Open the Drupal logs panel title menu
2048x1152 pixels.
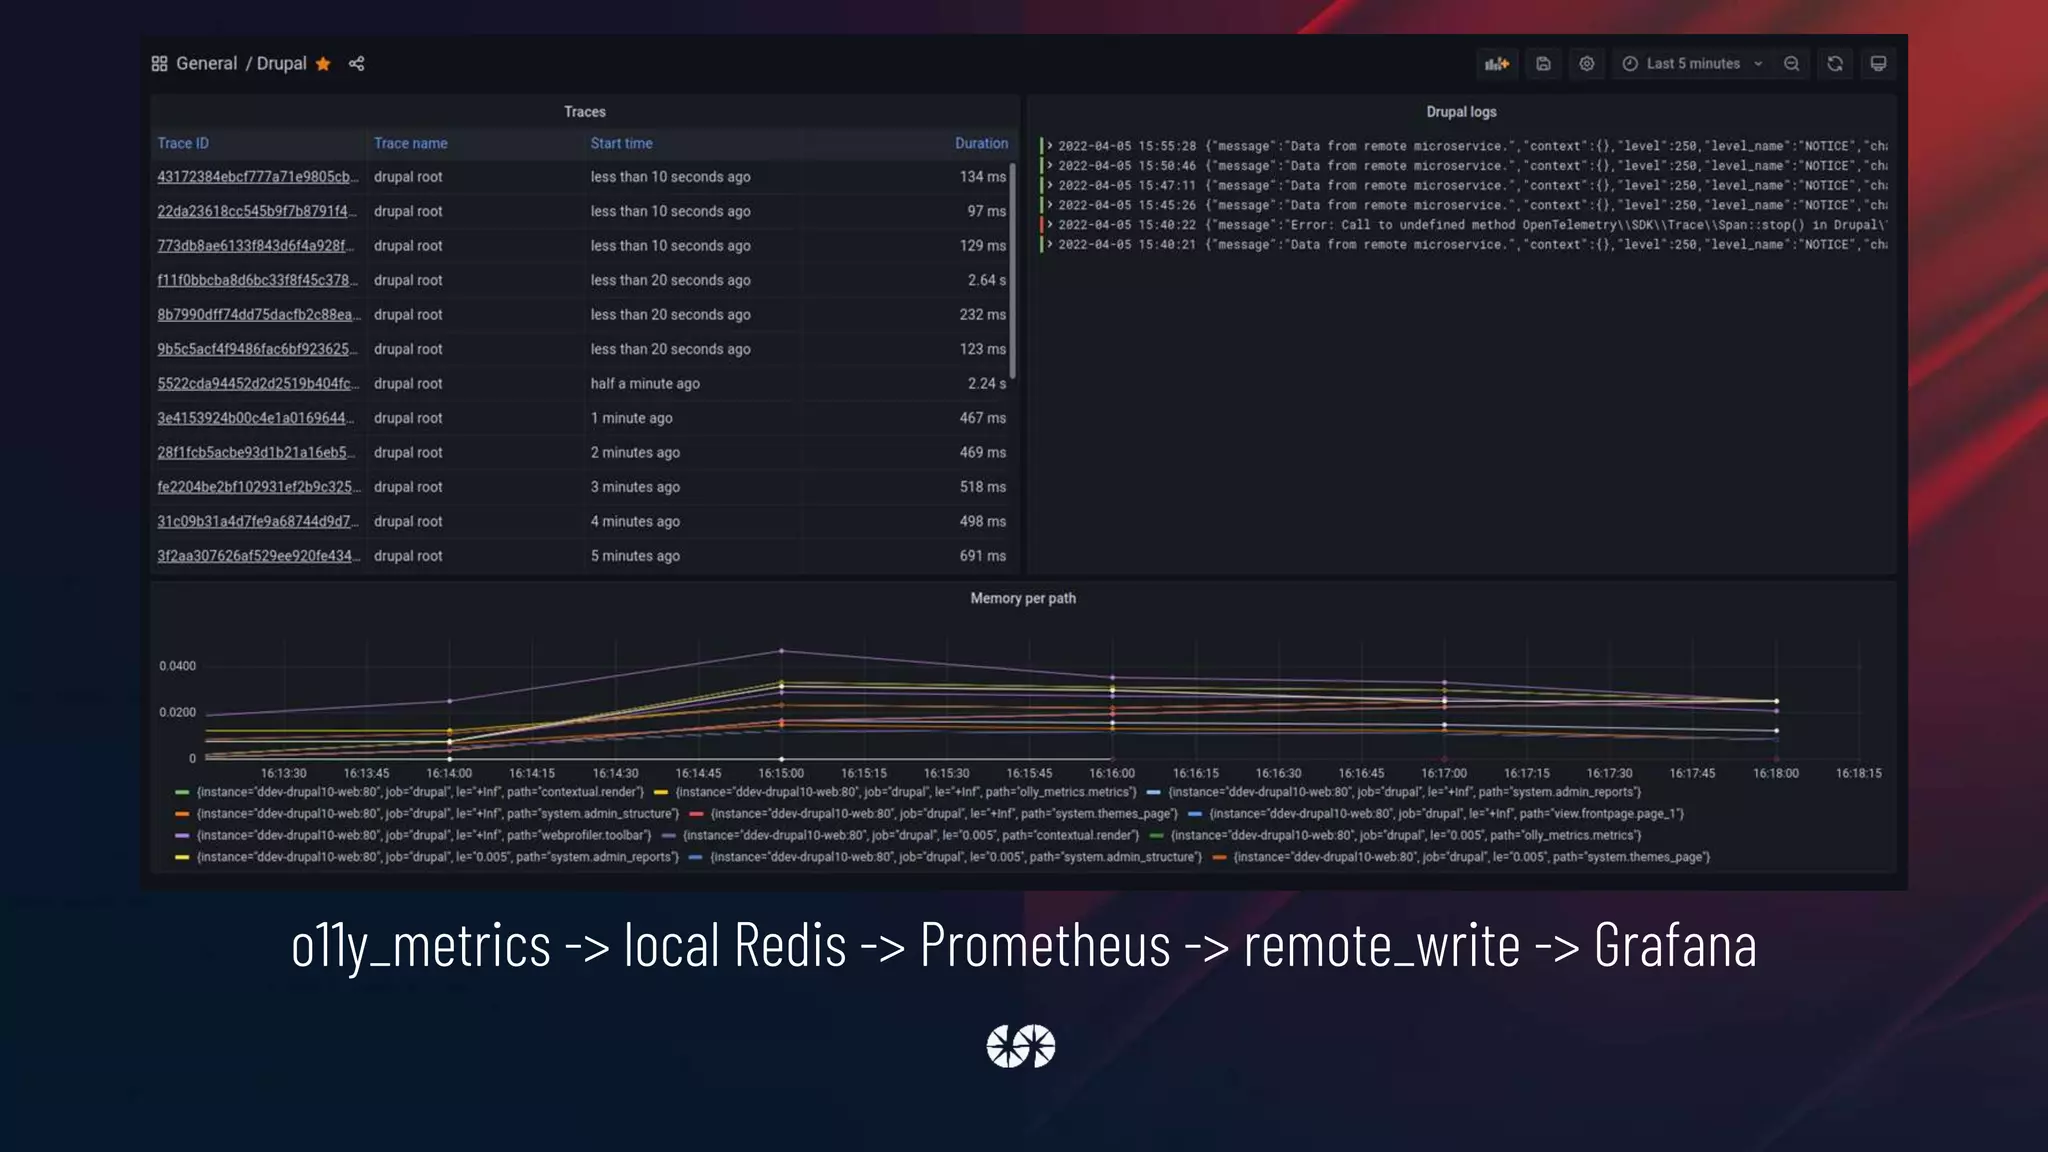(1461, 112)
